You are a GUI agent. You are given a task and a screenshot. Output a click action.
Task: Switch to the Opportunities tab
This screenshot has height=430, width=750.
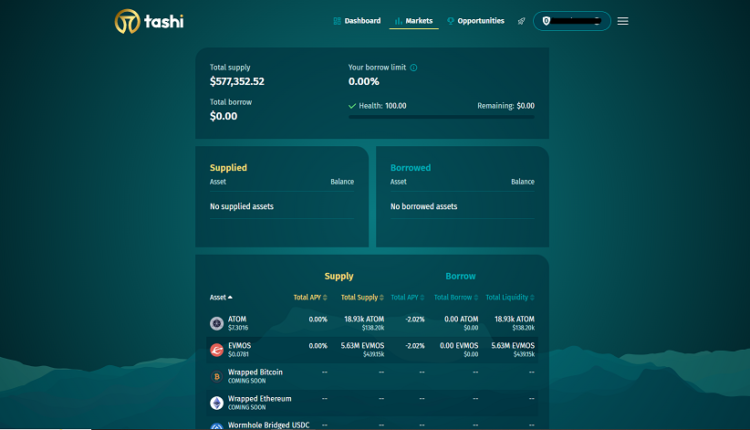(x=476, y=21)
